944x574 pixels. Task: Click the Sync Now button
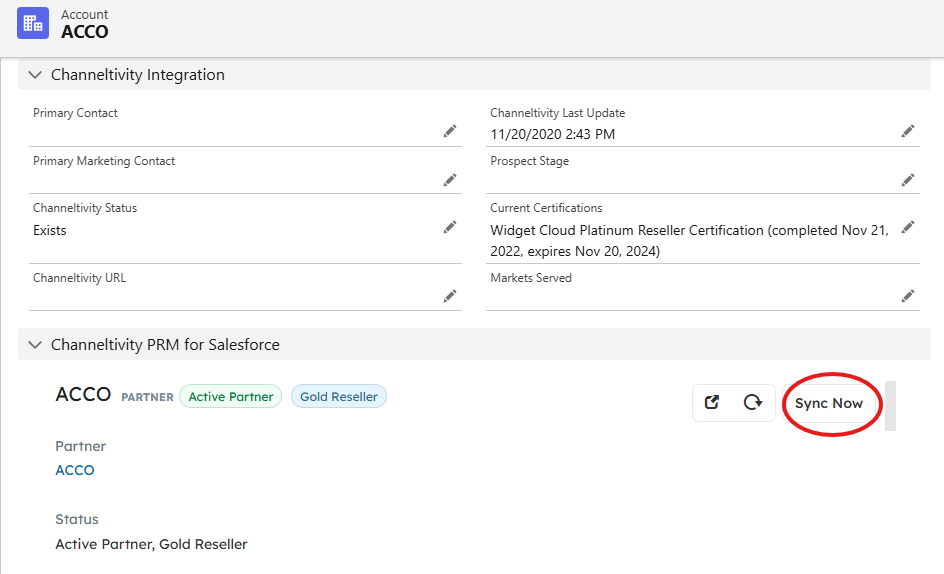(x=829, y=404)
